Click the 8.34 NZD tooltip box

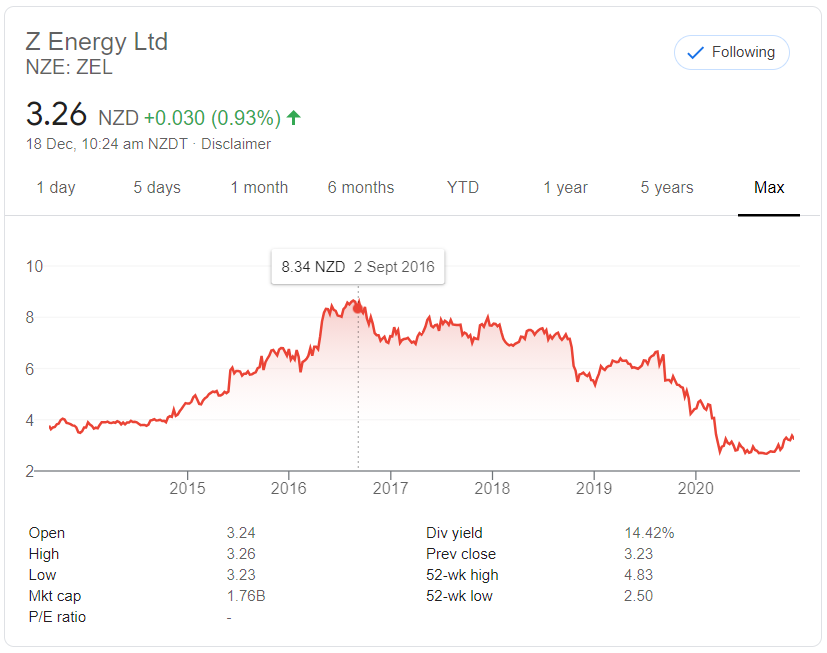pyautogui.click(x=358, y=267)
